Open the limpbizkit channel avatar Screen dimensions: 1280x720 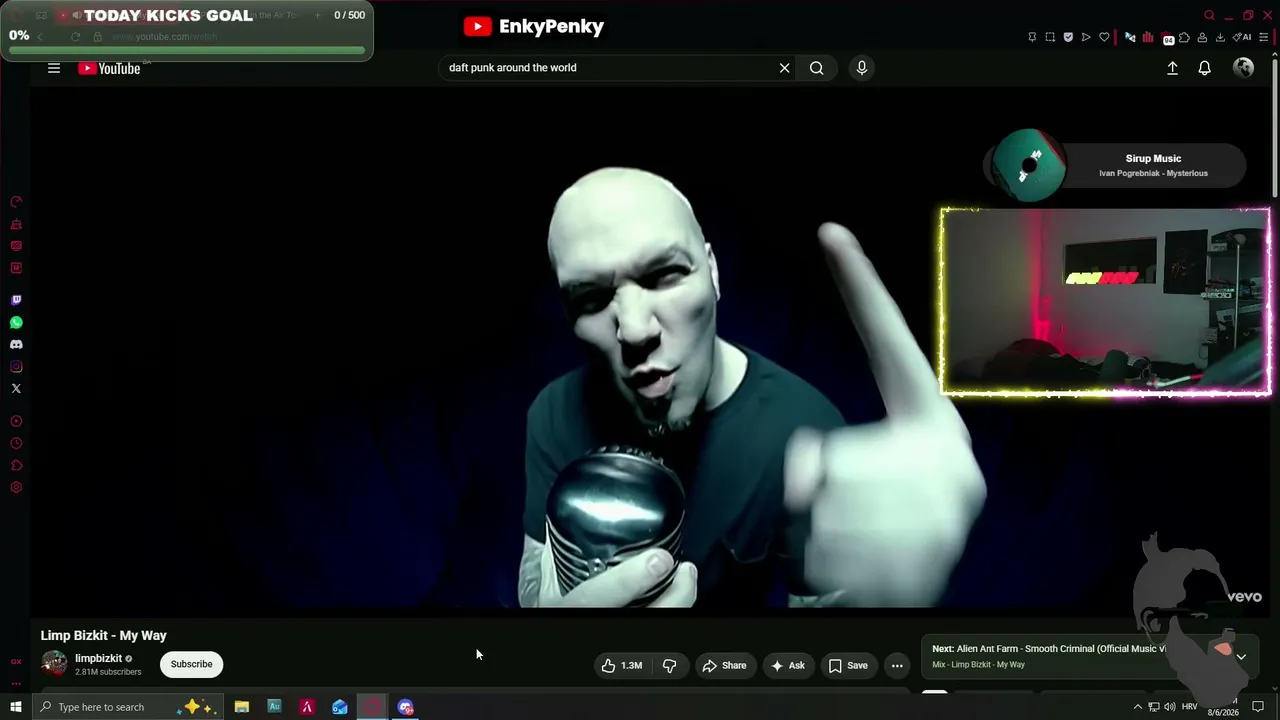click(x=54, y=664)
